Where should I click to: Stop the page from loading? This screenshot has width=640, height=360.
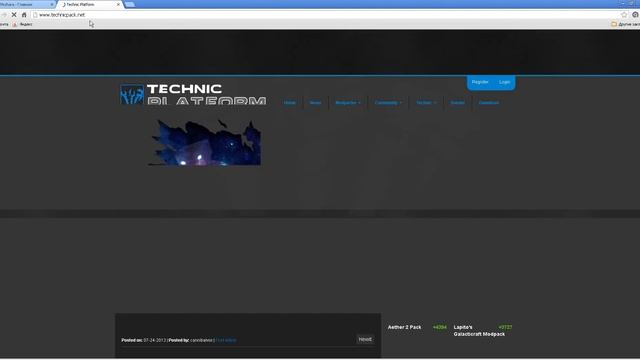pos(13,15)
